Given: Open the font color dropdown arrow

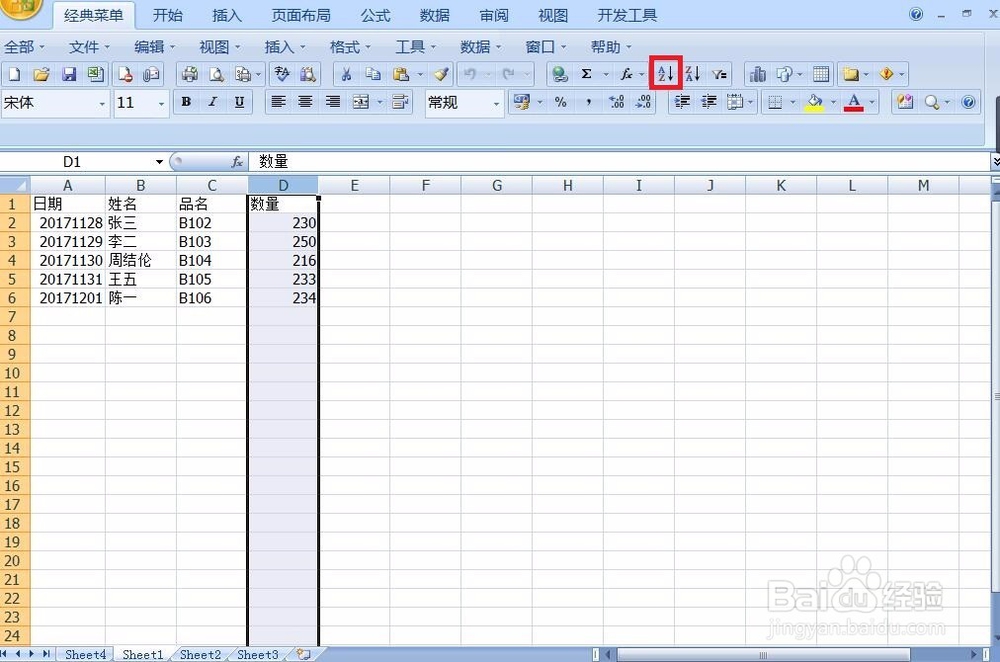Looking at the screenshot, I should 872,102.
